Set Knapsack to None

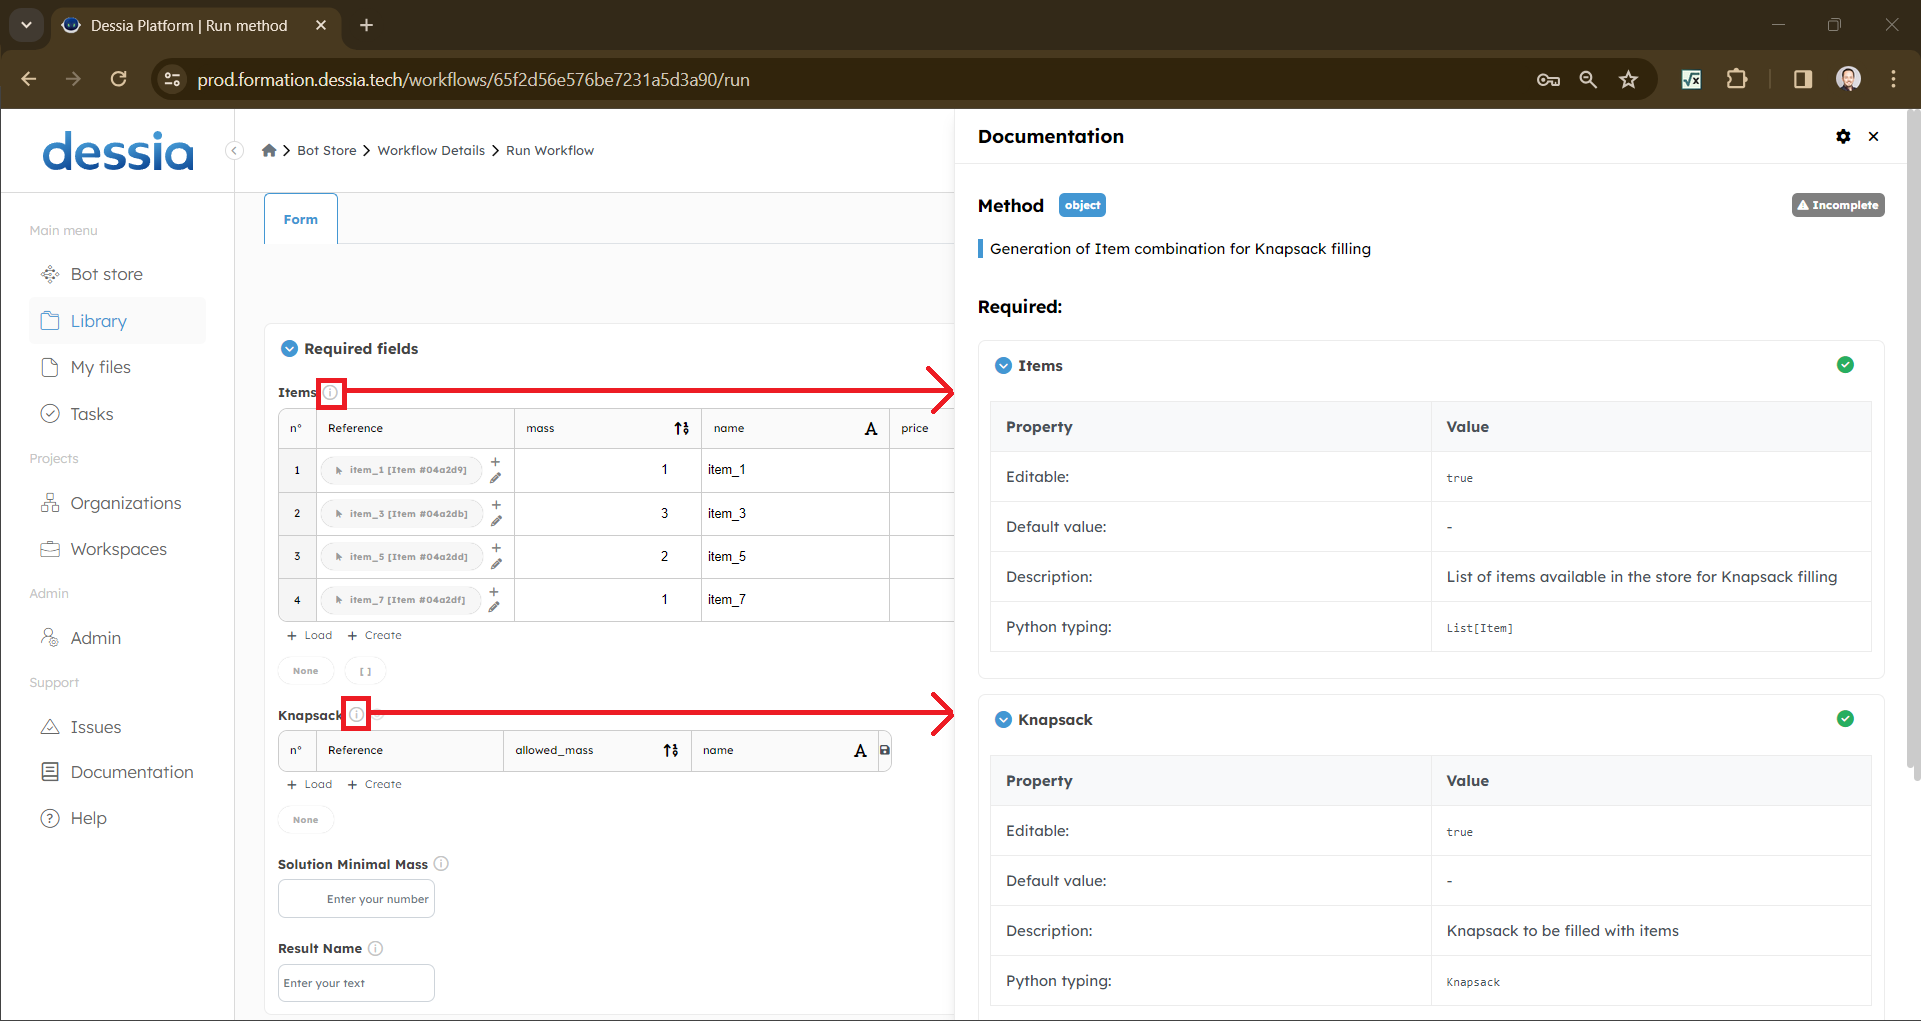pos(306,820)
